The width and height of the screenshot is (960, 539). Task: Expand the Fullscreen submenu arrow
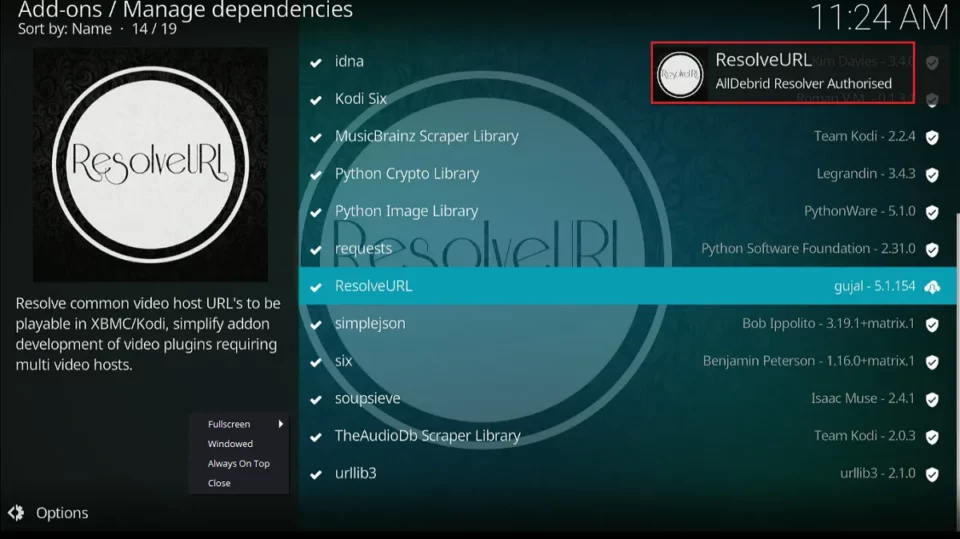click(280, 424)
